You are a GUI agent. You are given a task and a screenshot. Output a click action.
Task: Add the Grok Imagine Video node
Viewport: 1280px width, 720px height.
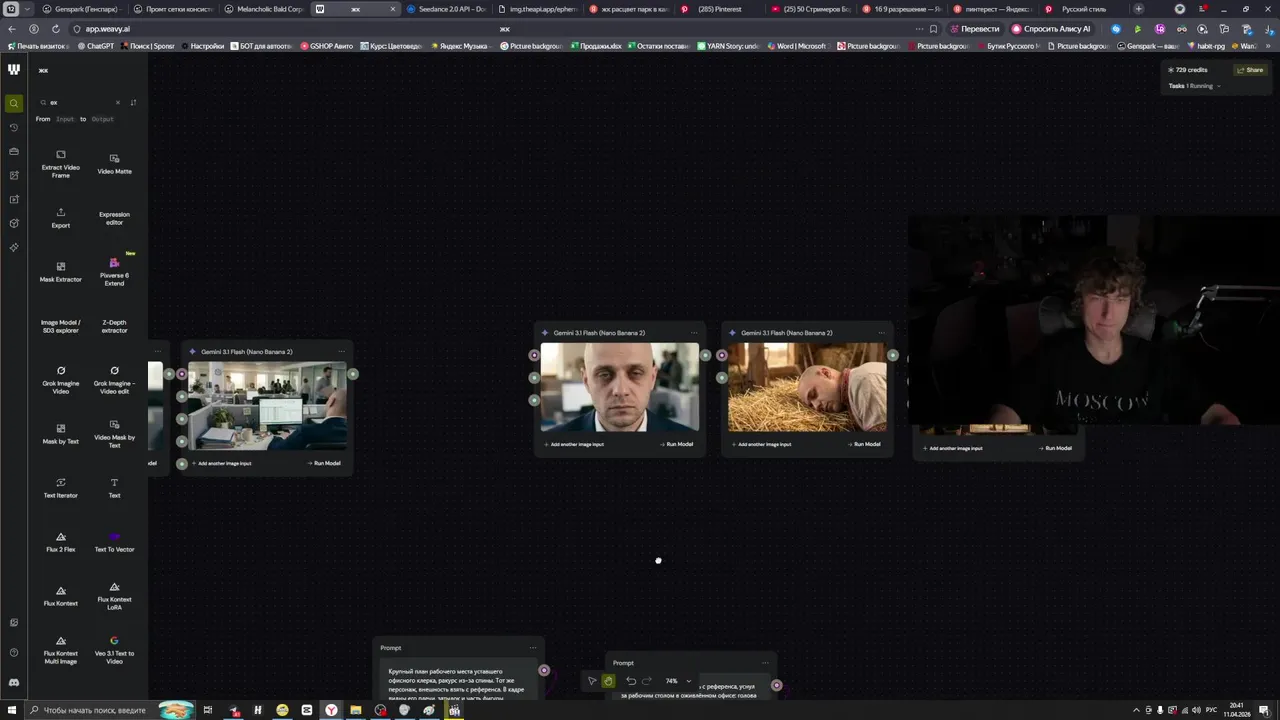point(61,380)
